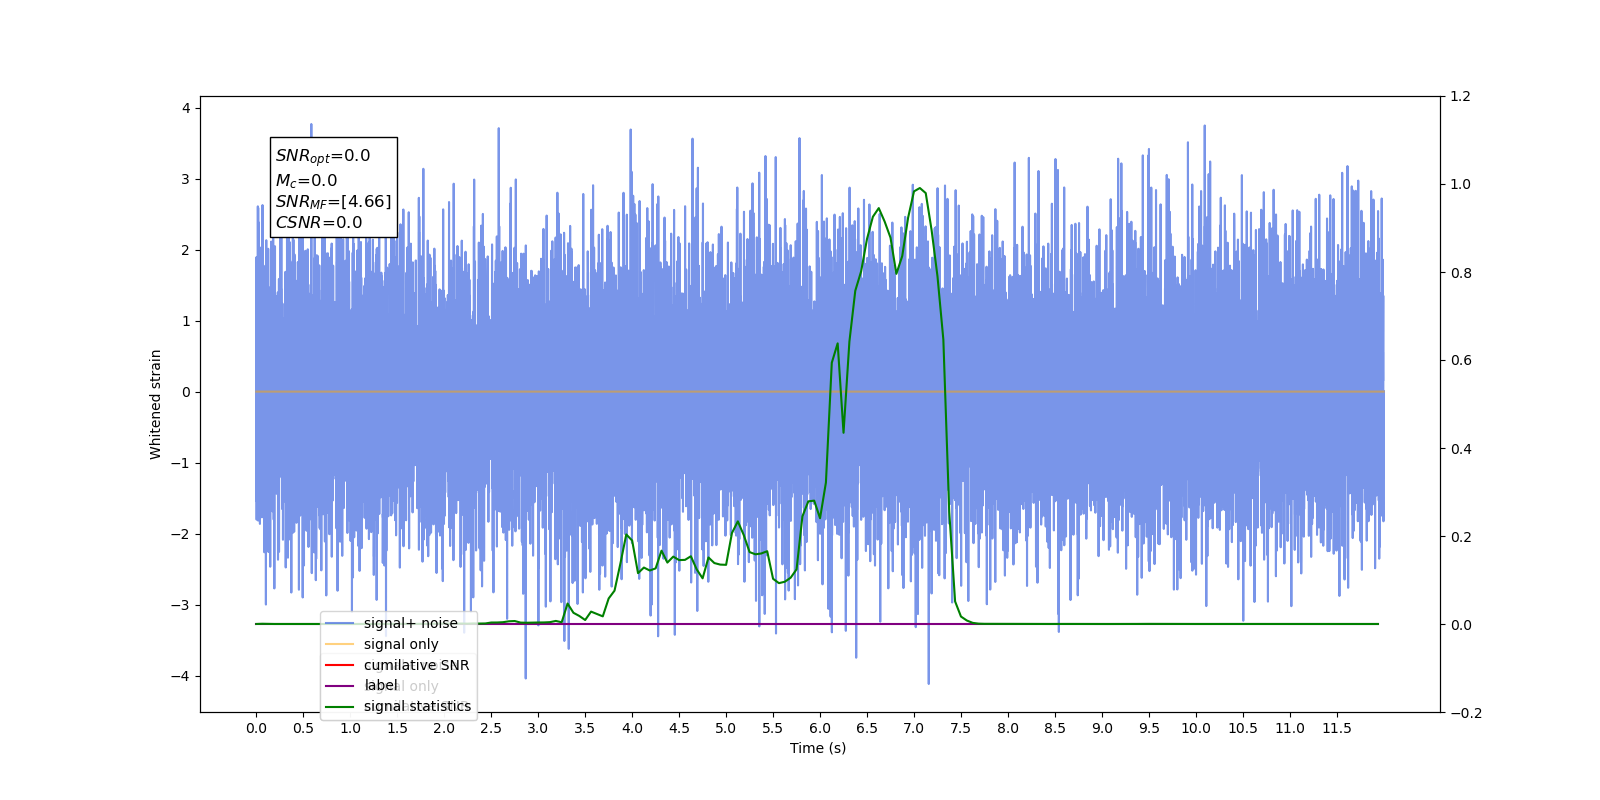The height and width of the screenshot is (800, 1600).
Task: Click the 'signal statistics' legend label
Action: pos(417,706)
